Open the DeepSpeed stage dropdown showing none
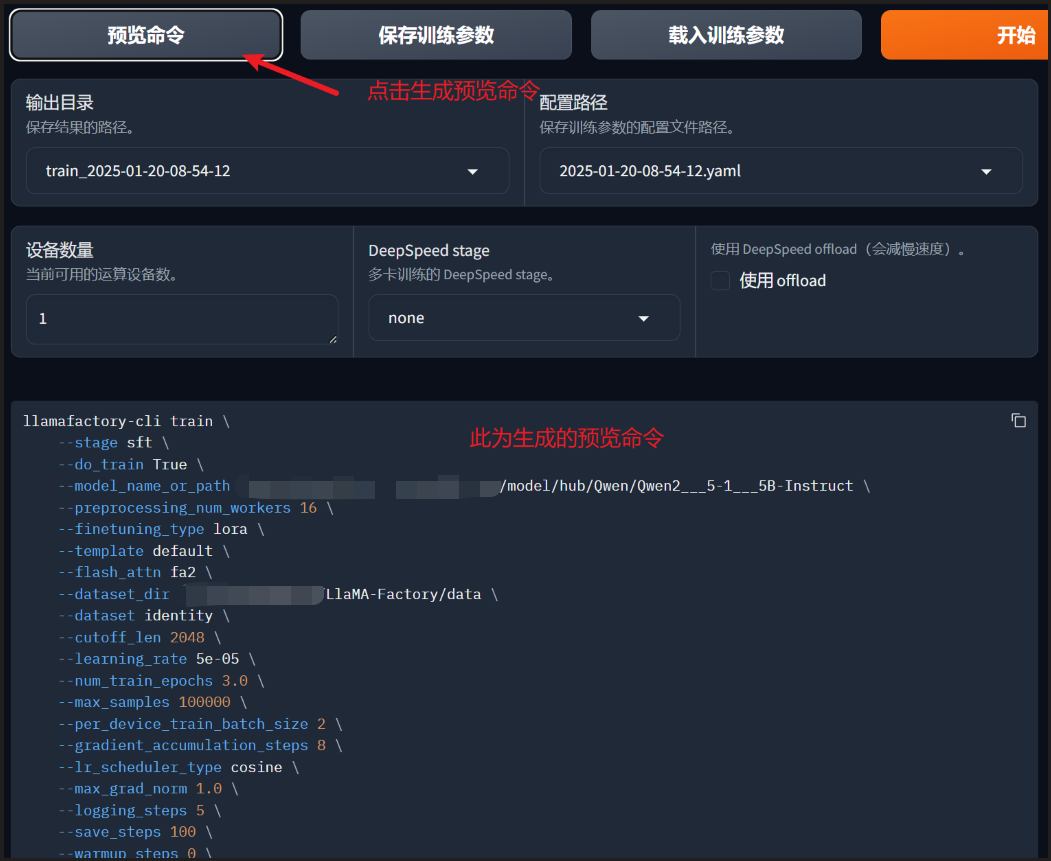 524,318
